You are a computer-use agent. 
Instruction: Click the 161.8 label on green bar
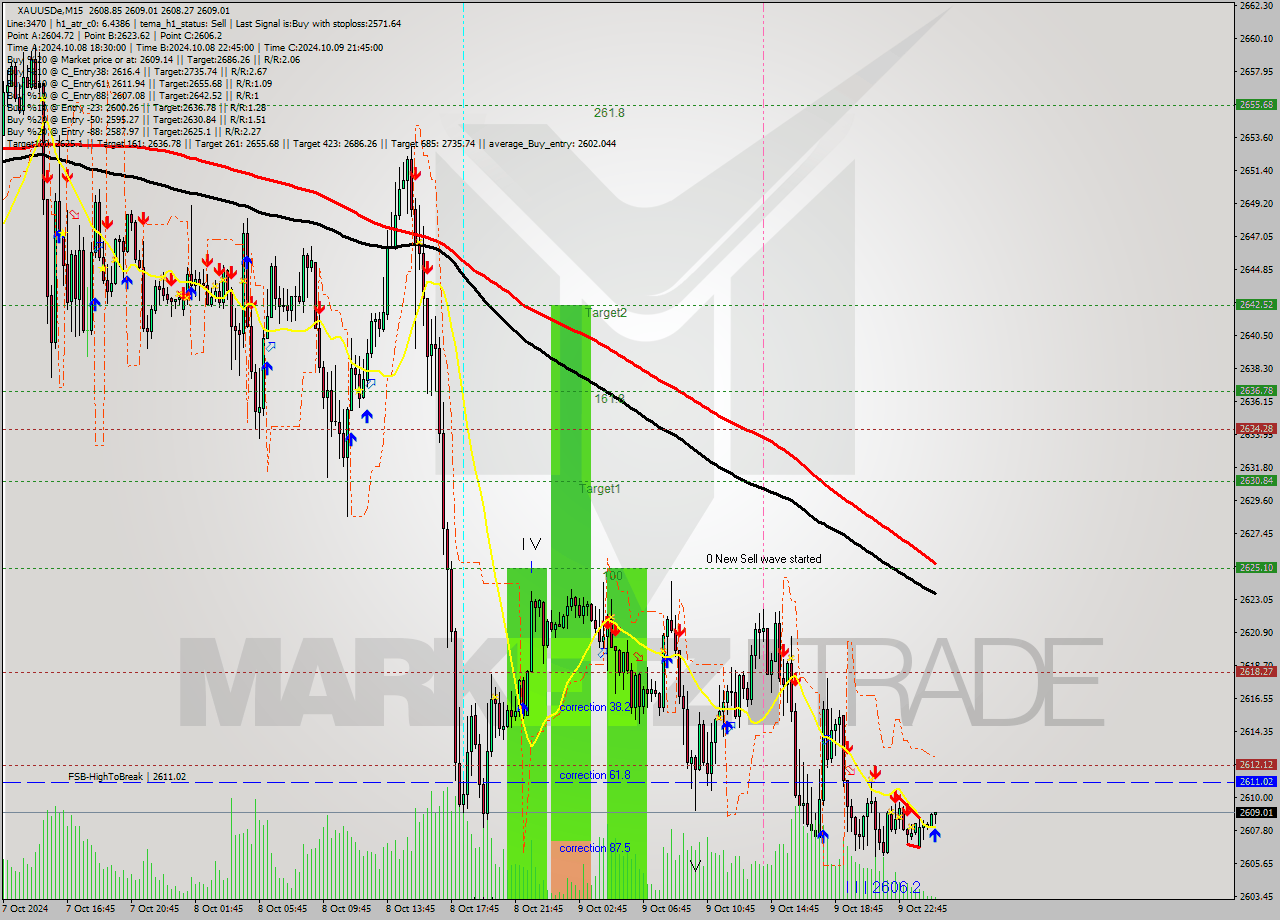(x=609, y=399)
